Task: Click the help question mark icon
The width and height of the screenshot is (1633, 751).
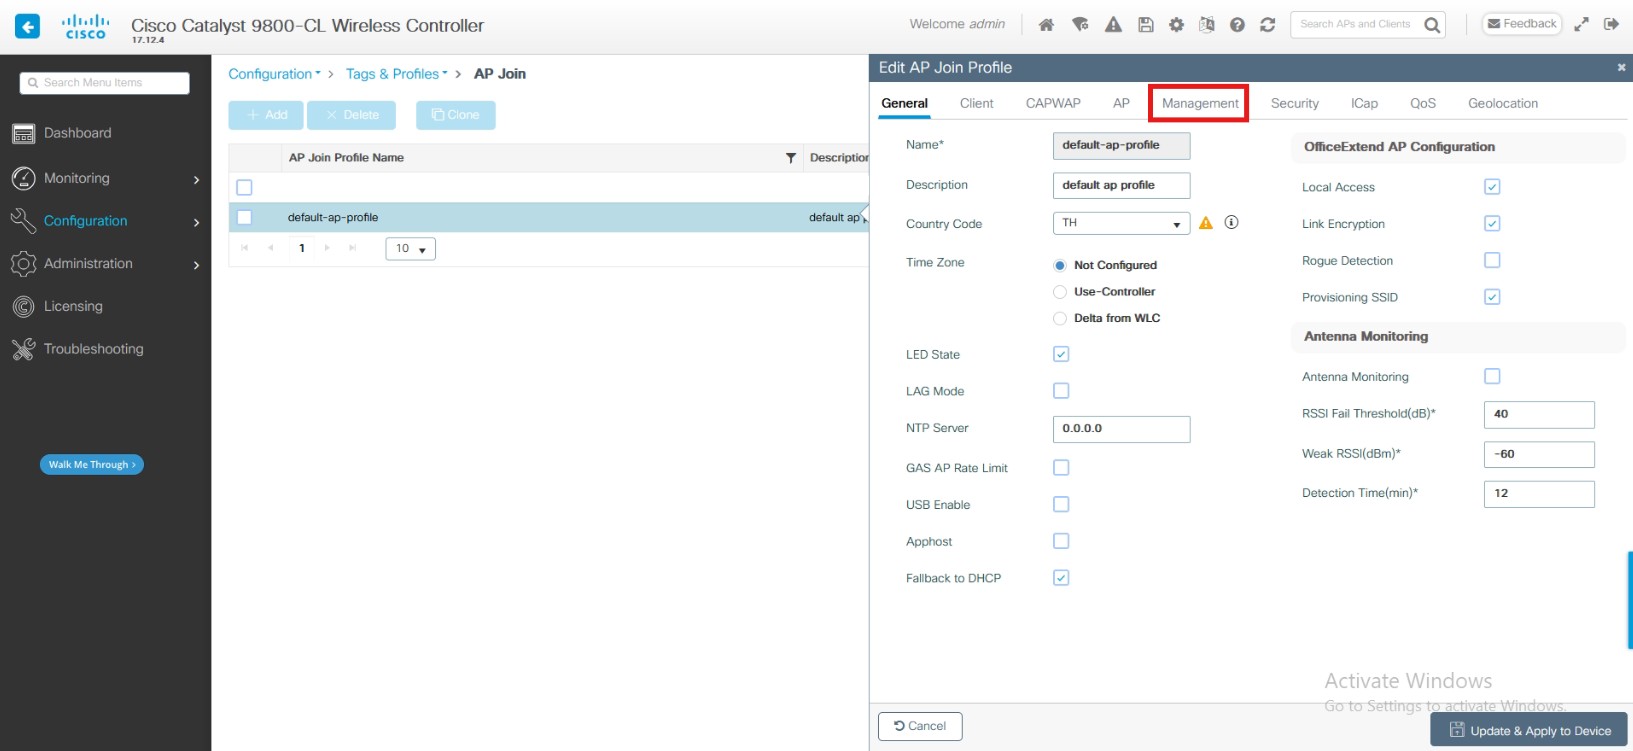Action: (x=1237, y=25)
